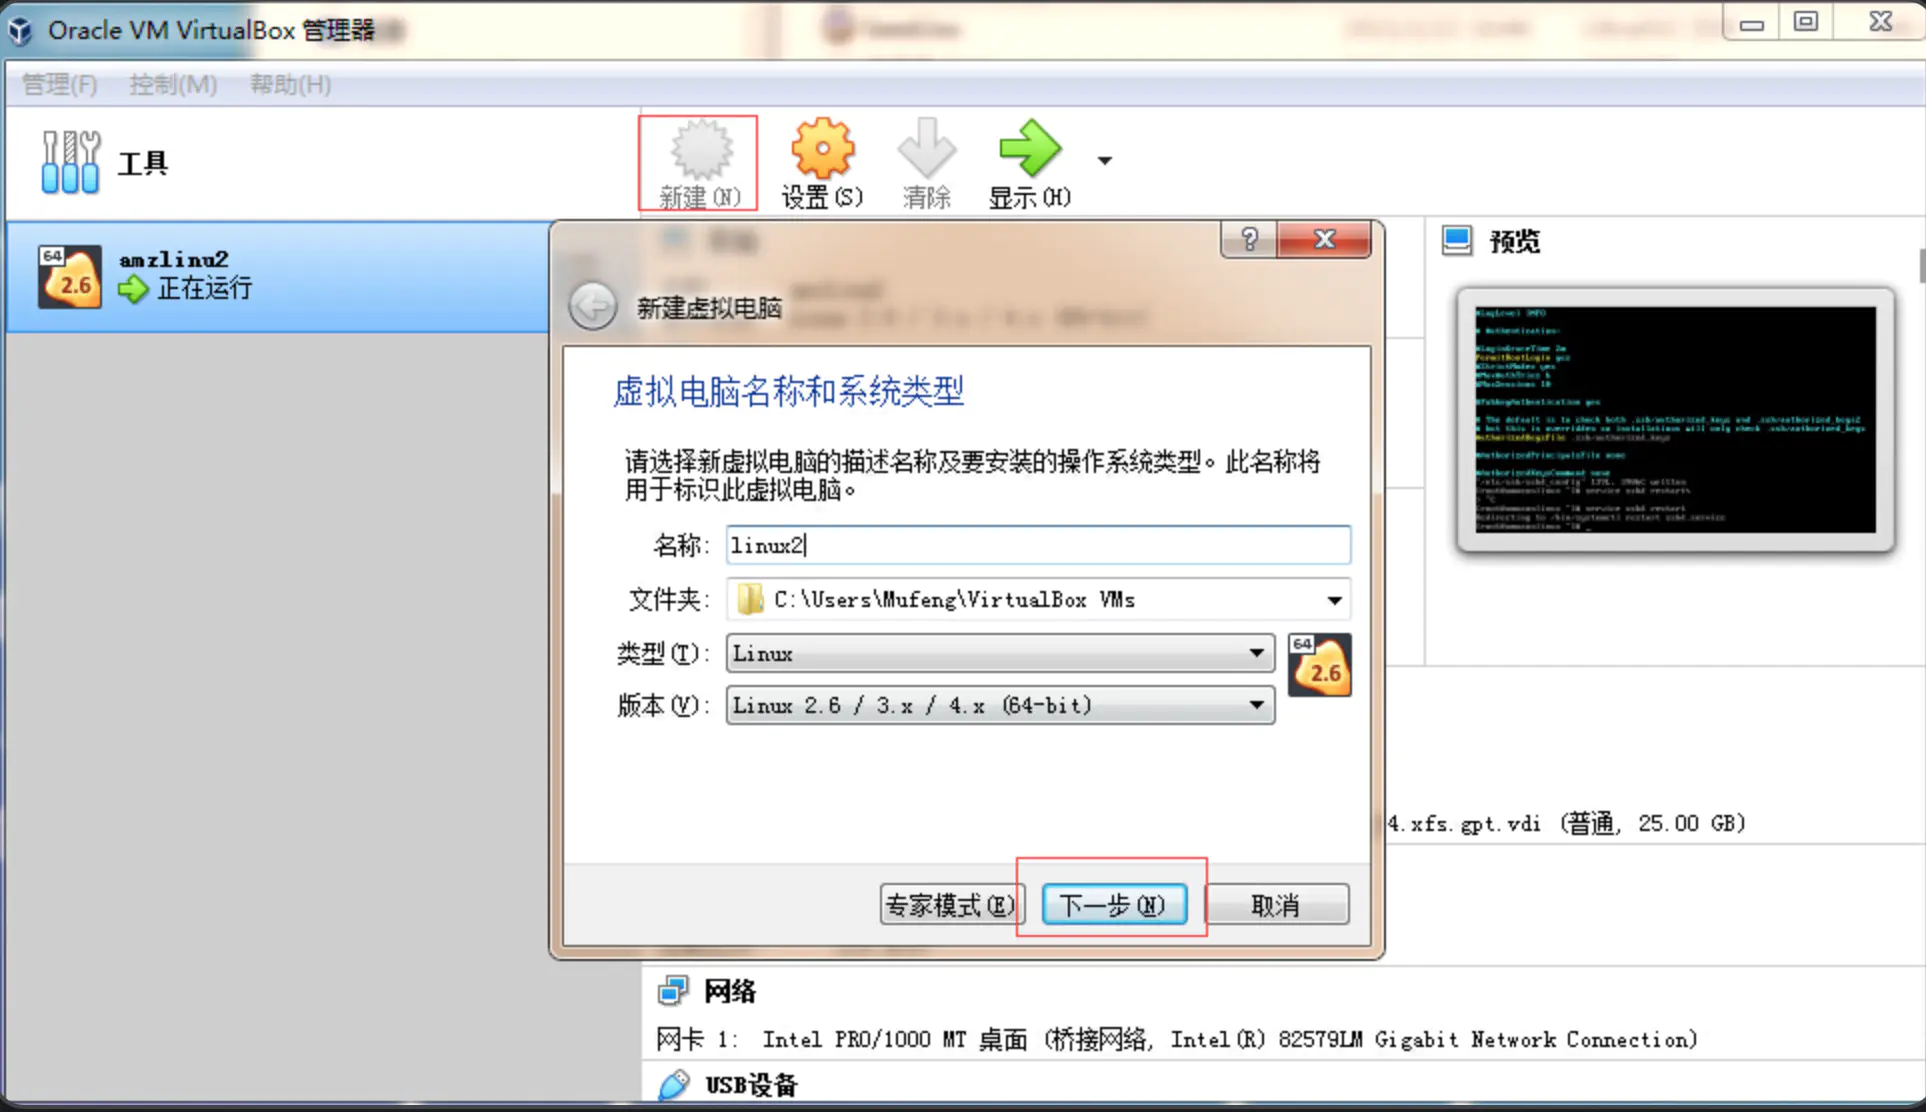Image resolution: width=1926 pixels, height=1112 pixels.
Task: Click the Network (网络) section icon
Action: (673, 991)
